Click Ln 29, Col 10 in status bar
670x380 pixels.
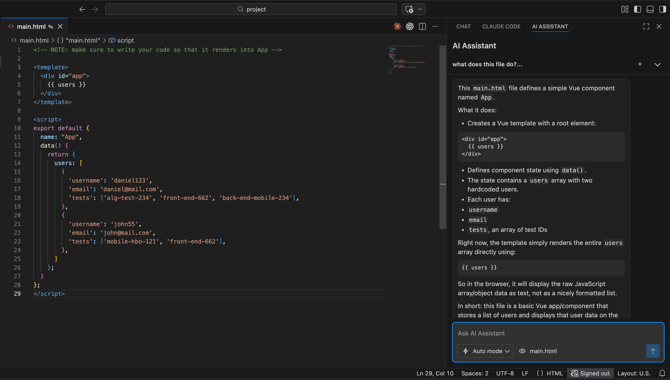(435, 373)
